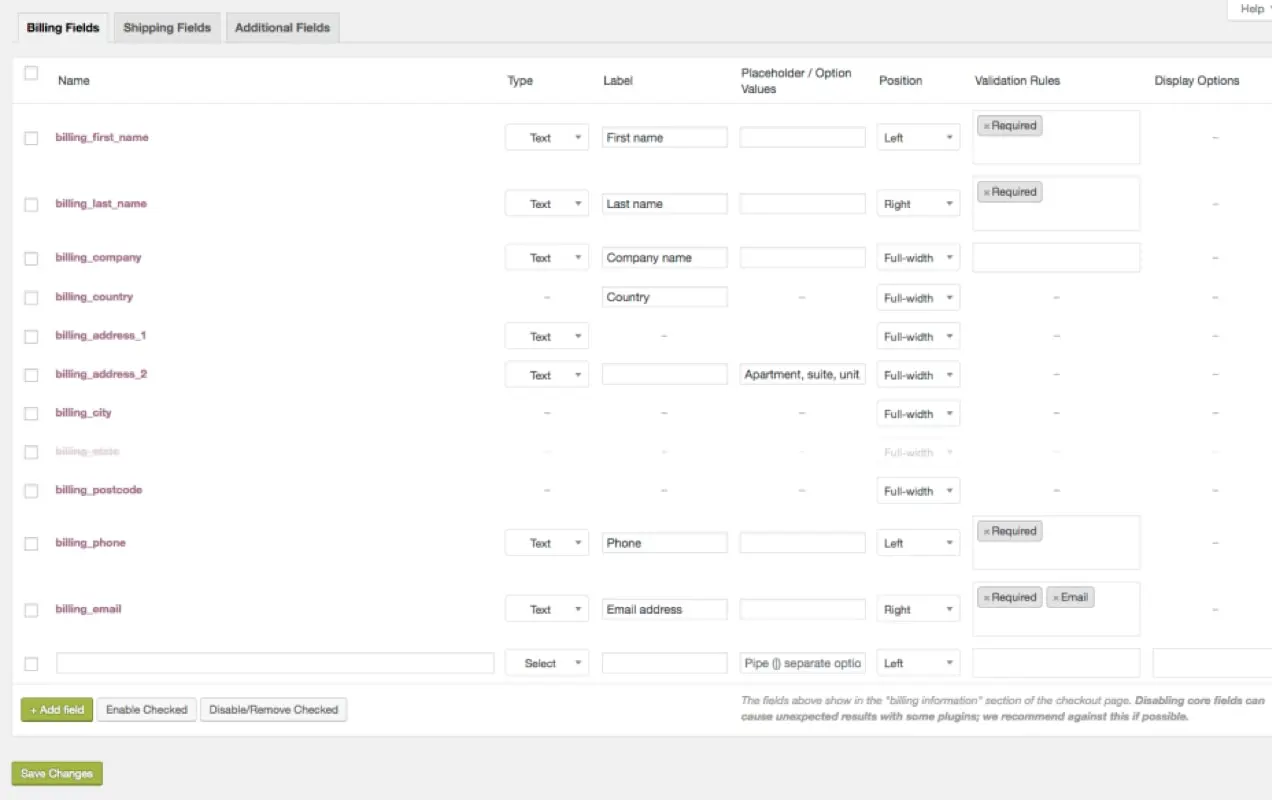
Task: Remove Required tag on billing_phone row
Action: (x=986, y=531)
